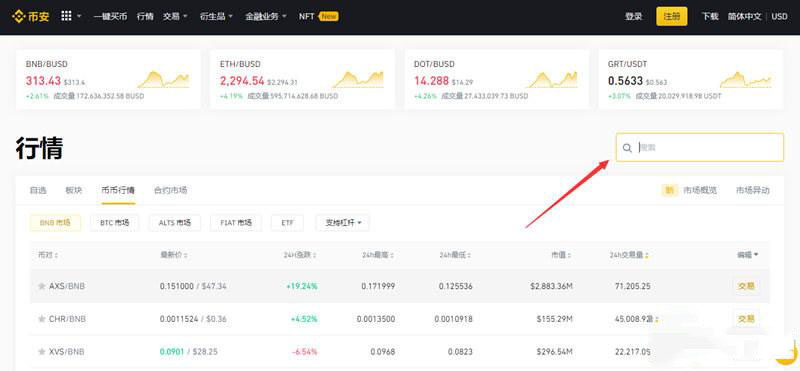Sort by 币对 pair column arrows
800x371 pixels.
[56, 255]
